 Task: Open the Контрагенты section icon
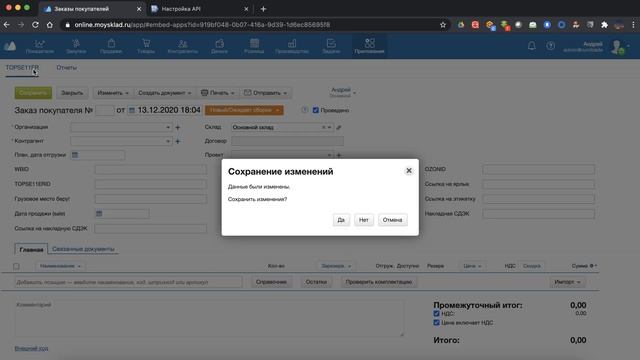coord(182,43)
